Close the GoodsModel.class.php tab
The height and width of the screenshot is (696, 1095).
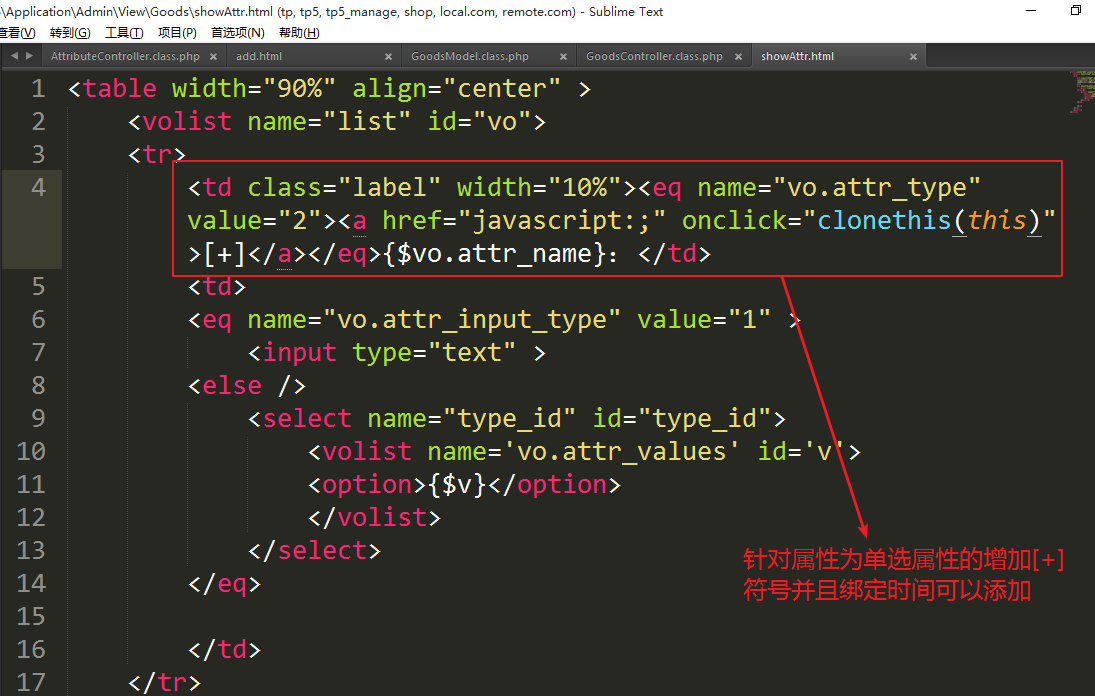click(563, 57)
